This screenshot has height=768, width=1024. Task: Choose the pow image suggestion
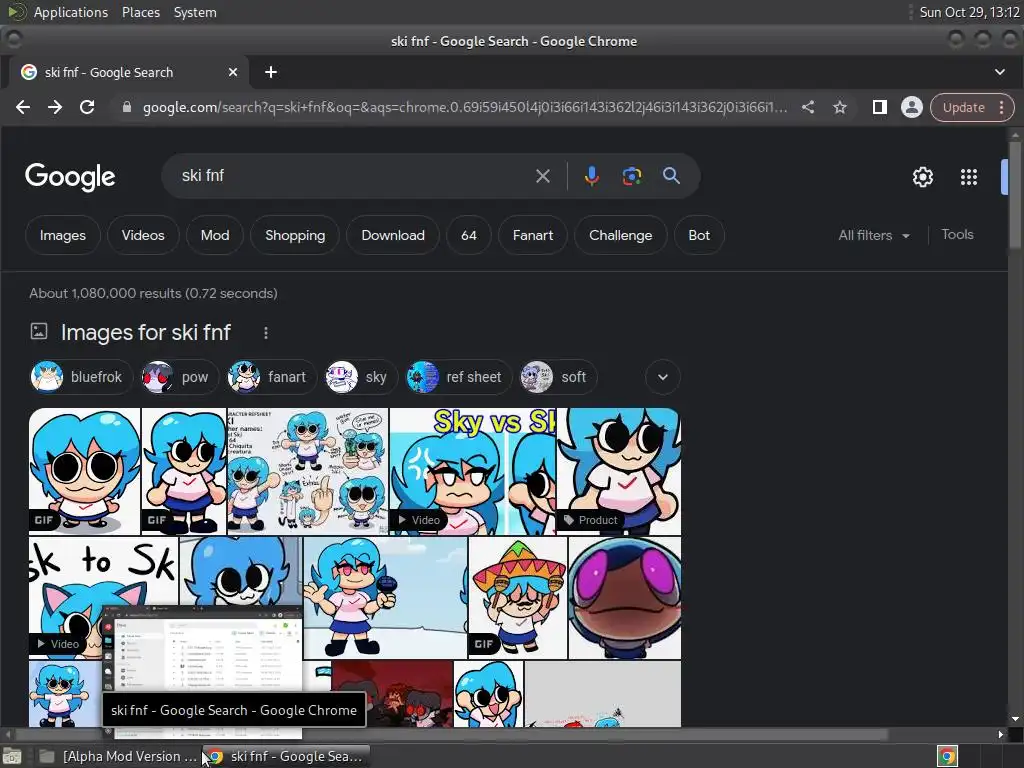point(179,377)
